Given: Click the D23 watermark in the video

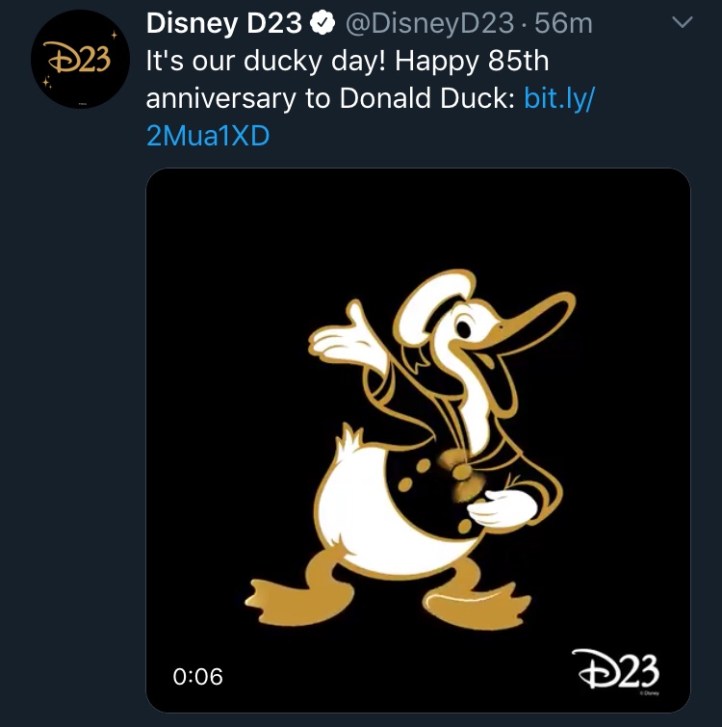Looking at the screenshot, I should [x=615, y=667].
